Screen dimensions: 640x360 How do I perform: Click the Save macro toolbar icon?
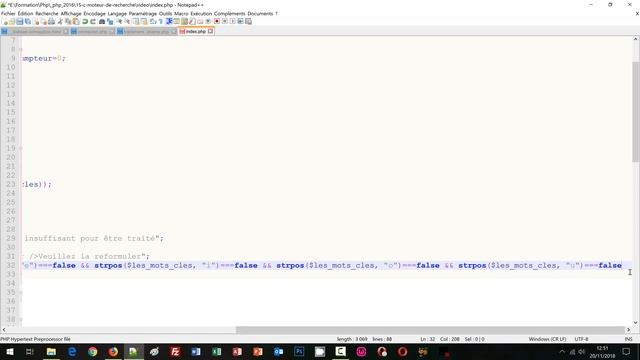[248, 22]
